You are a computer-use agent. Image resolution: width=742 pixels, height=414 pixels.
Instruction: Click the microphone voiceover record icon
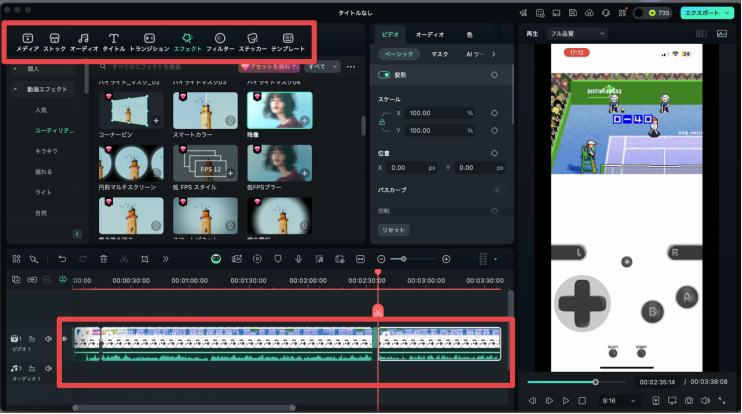[x=298, y=259]
